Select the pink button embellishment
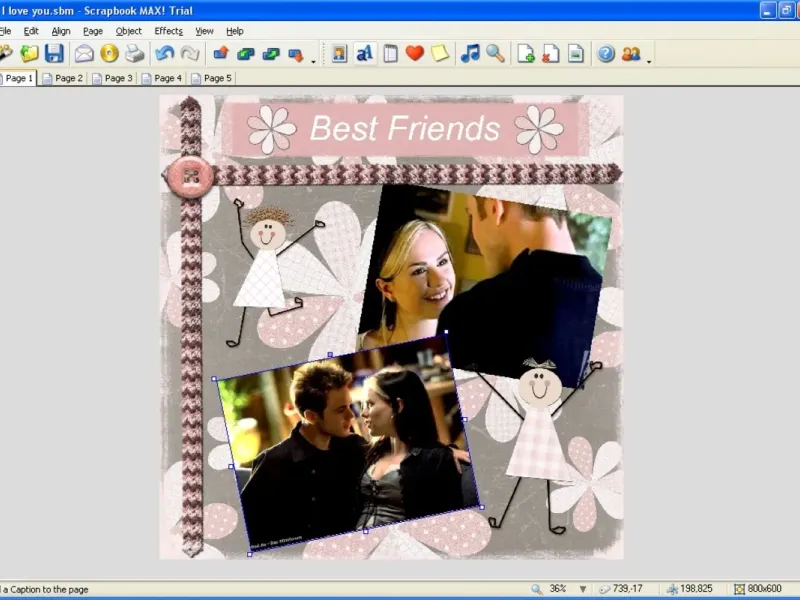This screenshot has height=600, width=800. [191, 177]
